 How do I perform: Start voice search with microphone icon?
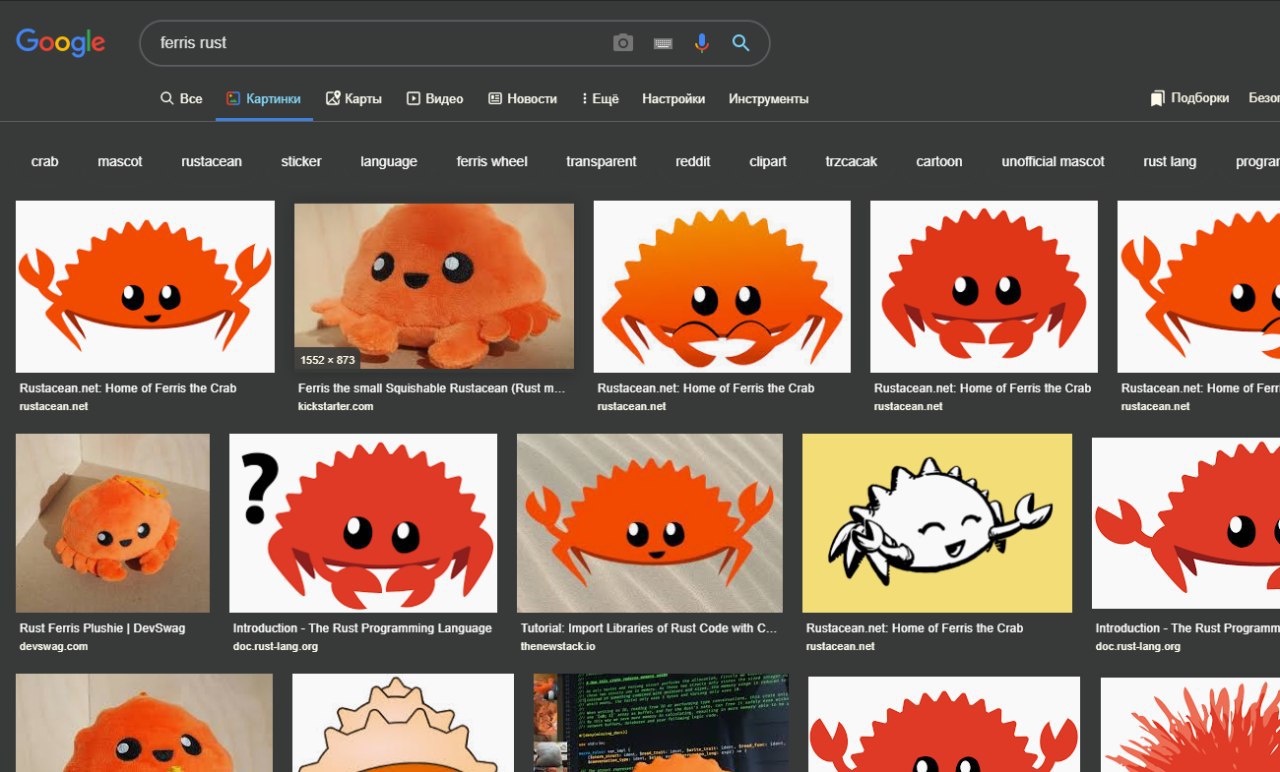(702, 43)
